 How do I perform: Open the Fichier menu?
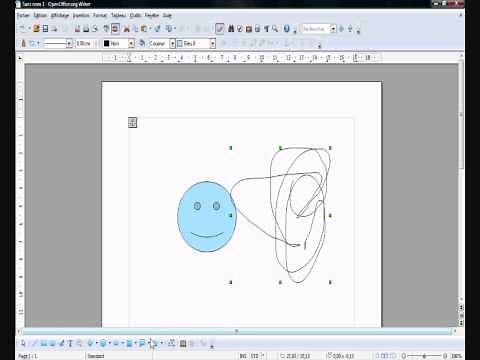coord(23,15)
